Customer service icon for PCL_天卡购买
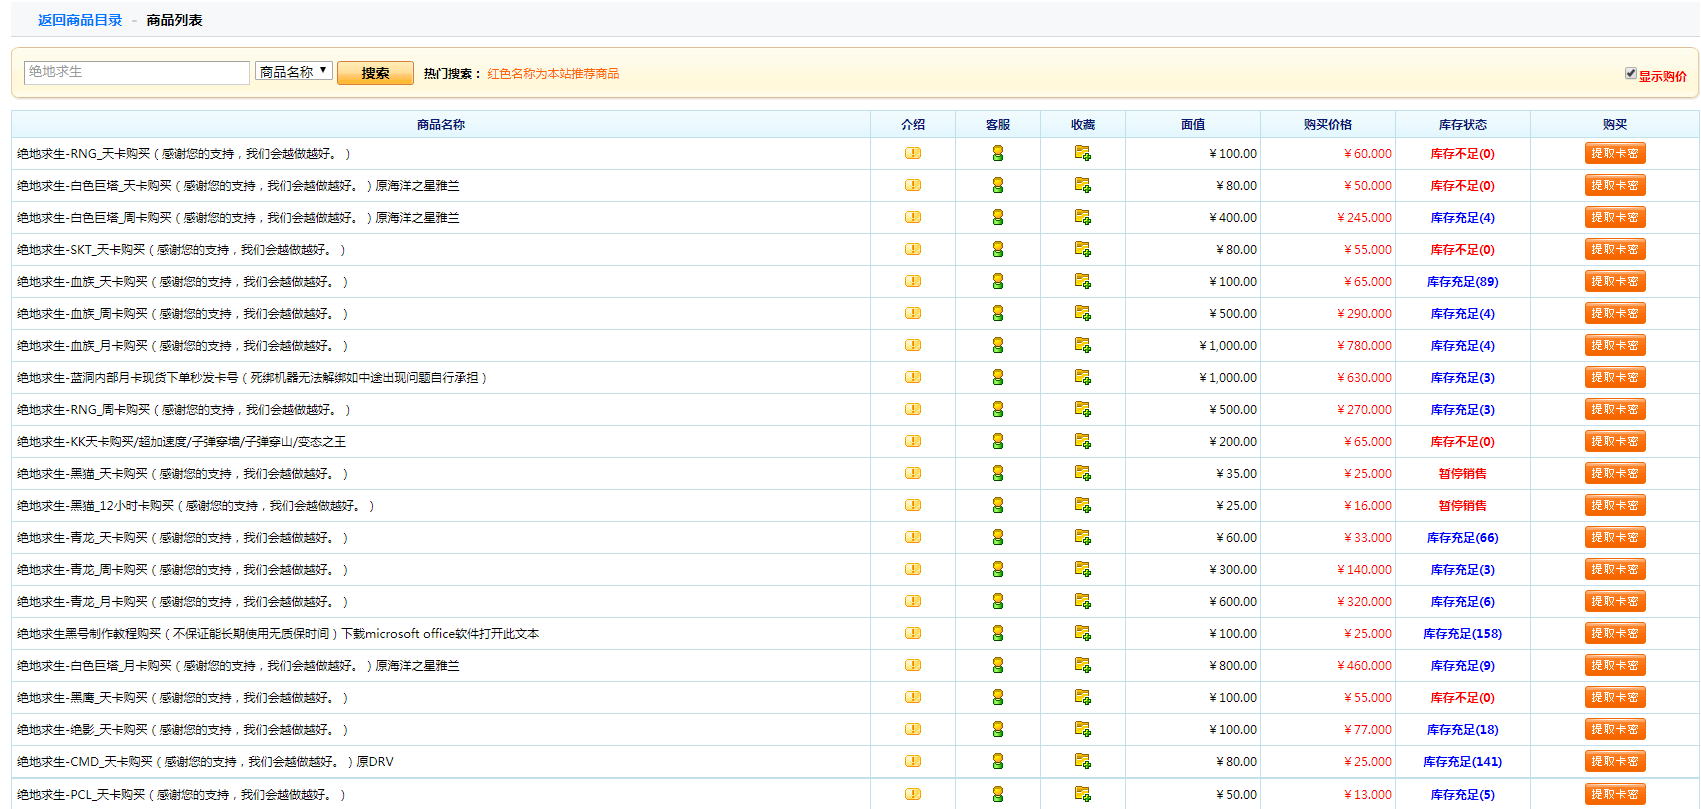The height and width of the screenshot is (809, 1701). (x=997, y=794)
